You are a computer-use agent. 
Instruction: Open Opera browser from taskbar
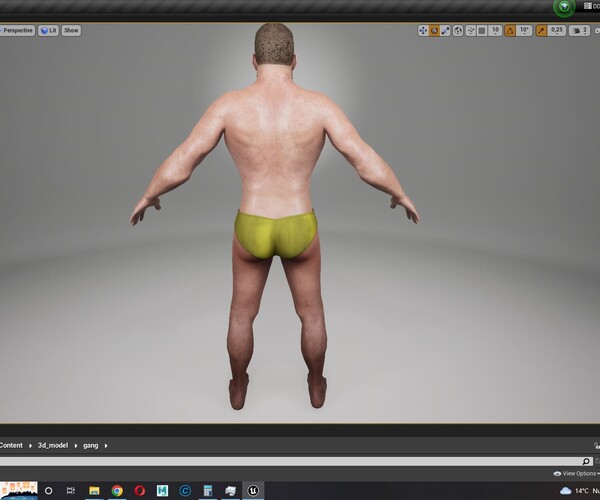140,490
